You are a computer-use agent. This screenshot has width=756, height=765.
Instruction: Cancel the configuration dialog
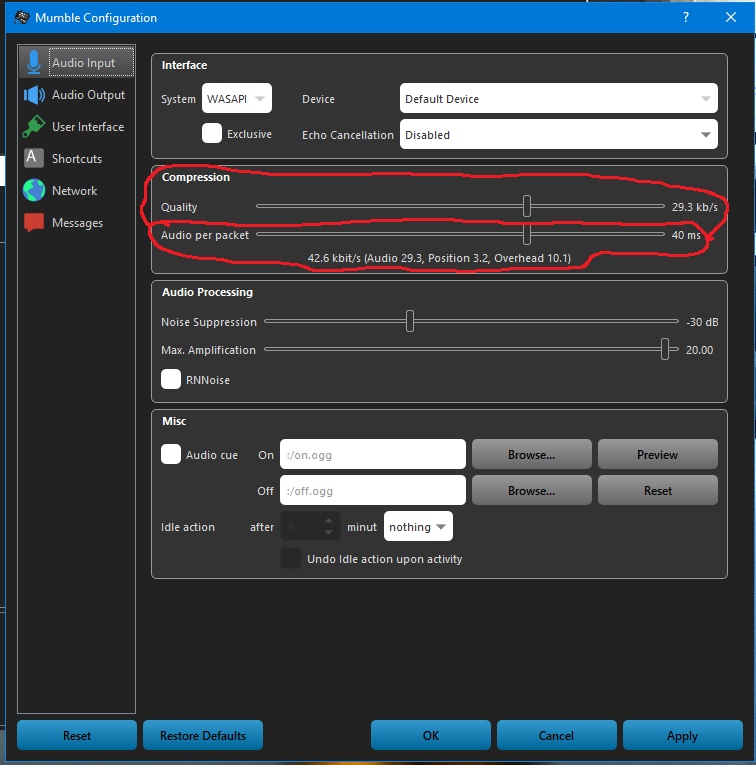557,735
